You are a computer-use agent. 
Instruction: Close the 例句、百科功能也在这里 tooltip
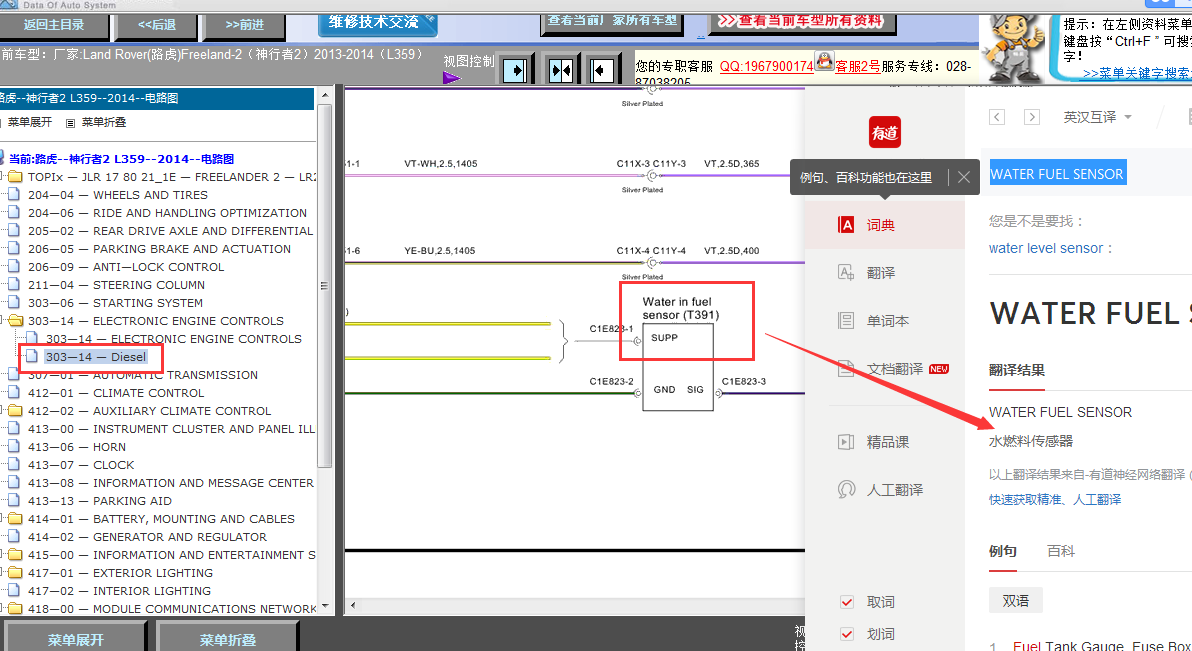pyautogui.click(x=964, y=177)
